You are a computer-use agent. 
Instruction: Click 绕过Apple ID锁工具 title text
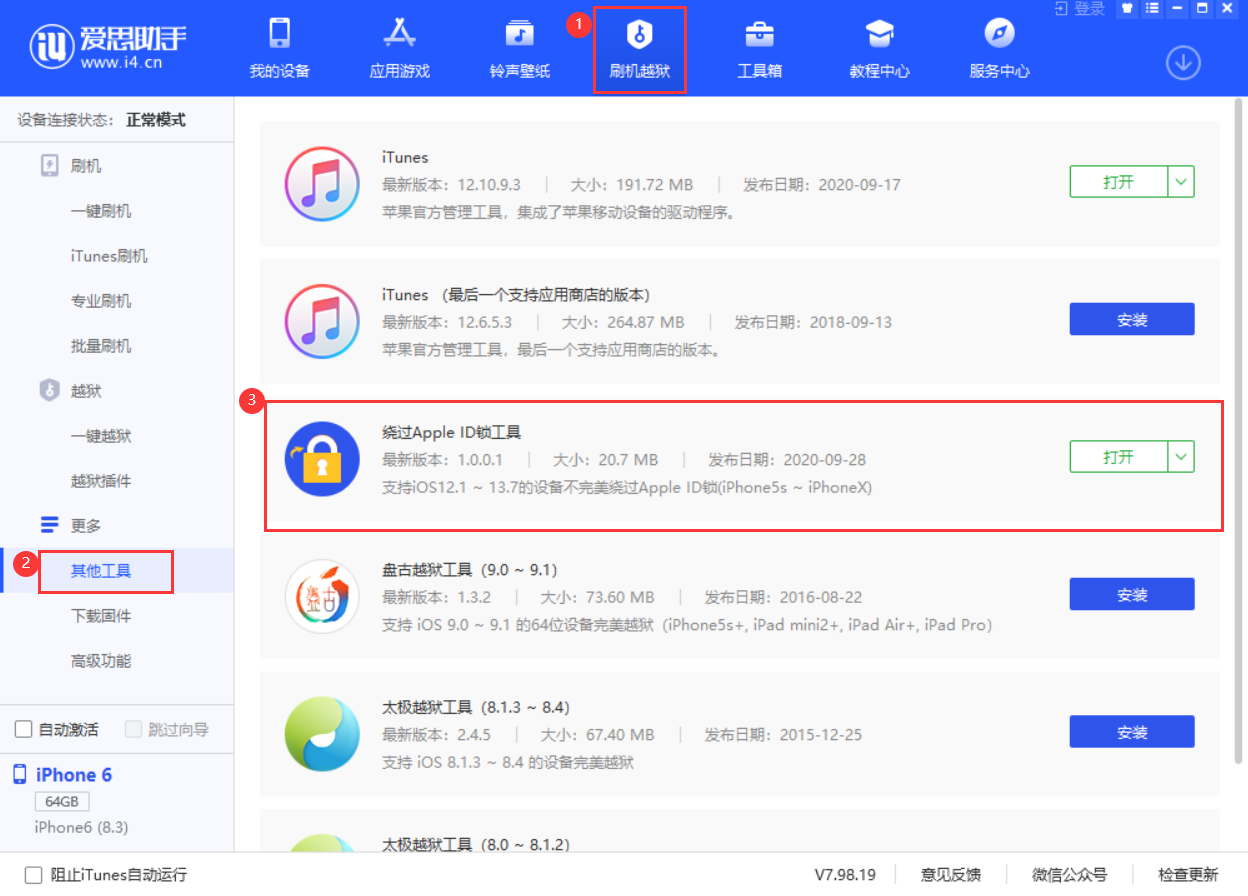[x=452, y=433]
